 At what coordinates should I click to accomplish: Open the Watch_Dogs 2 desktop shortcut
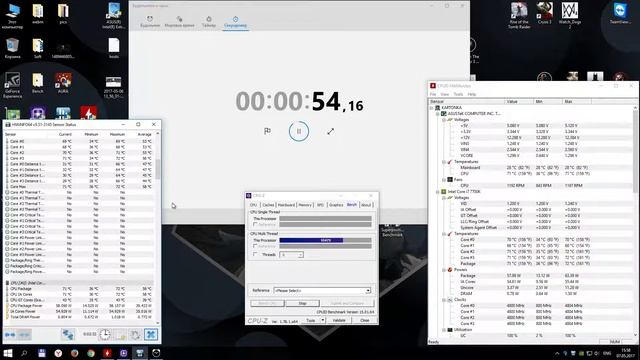pos(570,15)
